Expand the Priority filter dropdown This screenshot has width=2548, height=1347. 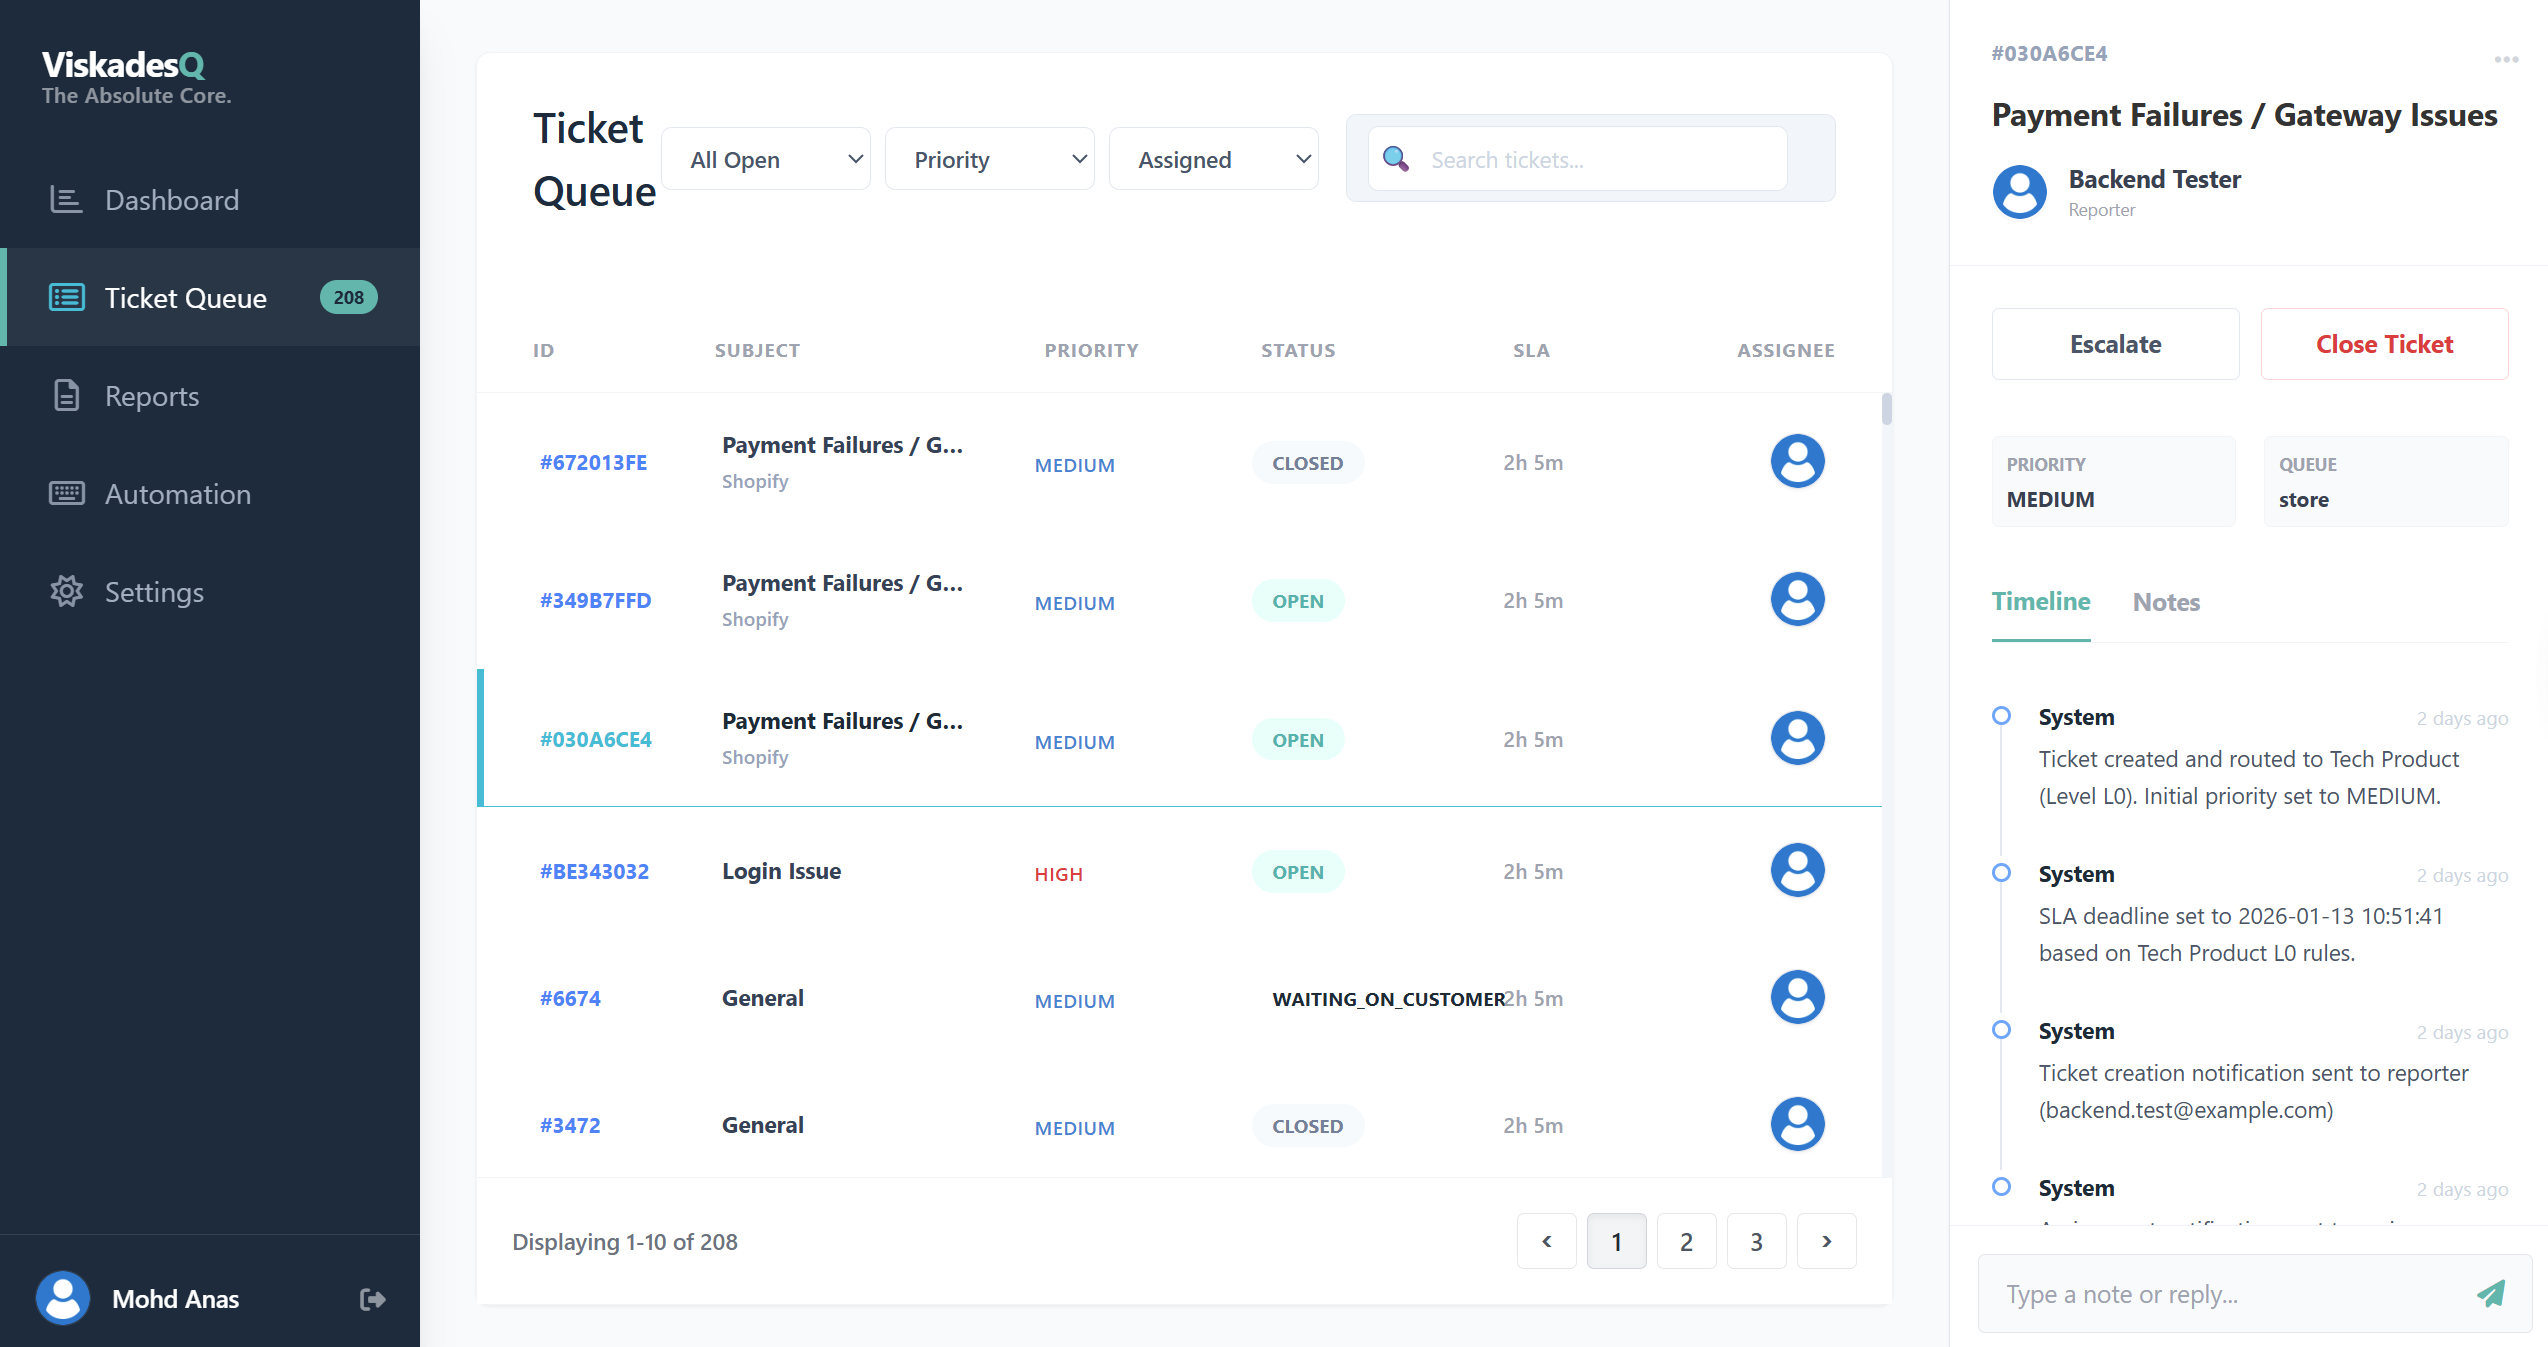(989, 158)
